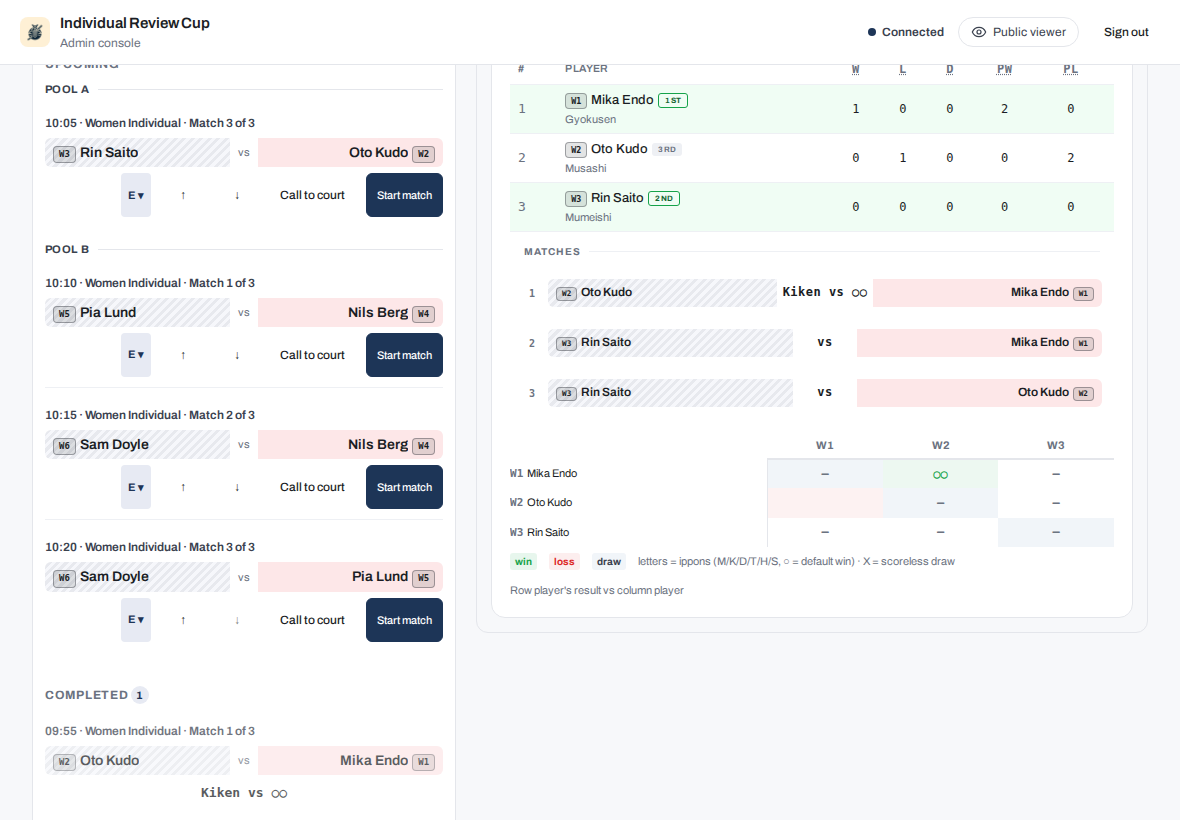Image resolution: width=1180 pixels, height=820 pixels.
Task: Move the Rin Saito vs Oto Kudo match down
Action: tap(237, 195)
